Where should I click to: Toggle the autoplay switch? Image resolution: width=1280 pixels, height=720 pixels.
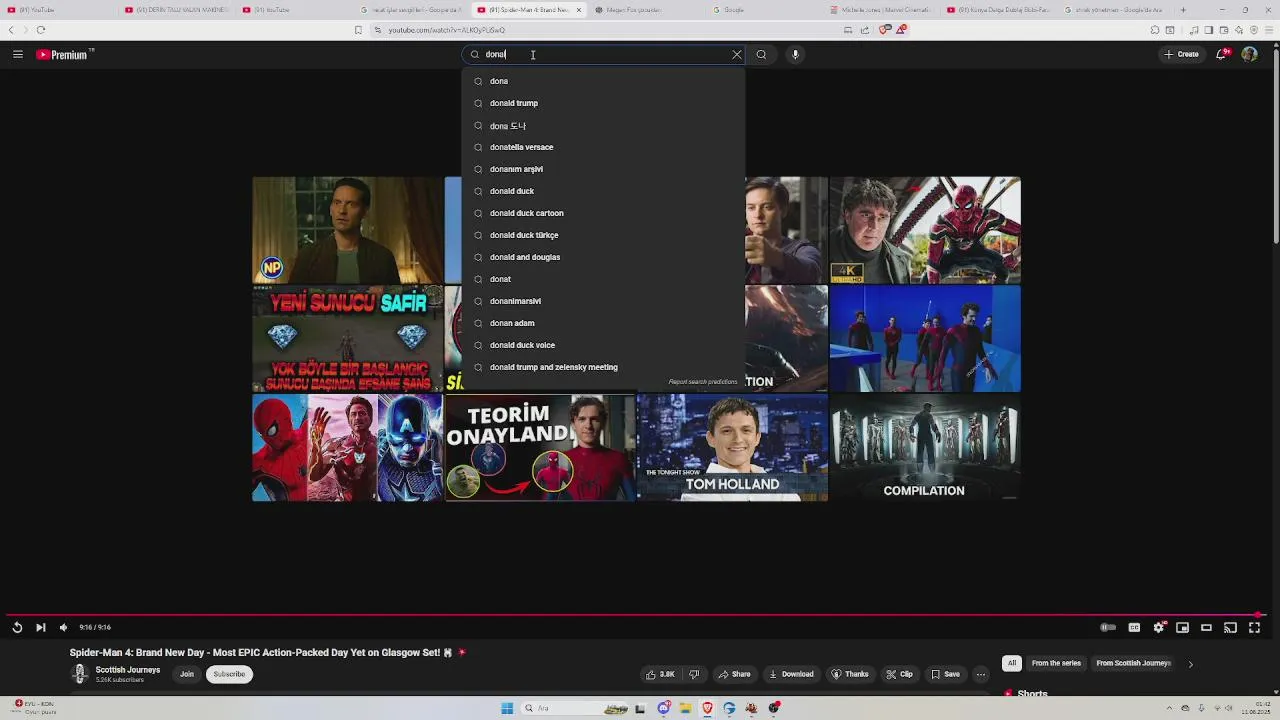[1108, 627]
